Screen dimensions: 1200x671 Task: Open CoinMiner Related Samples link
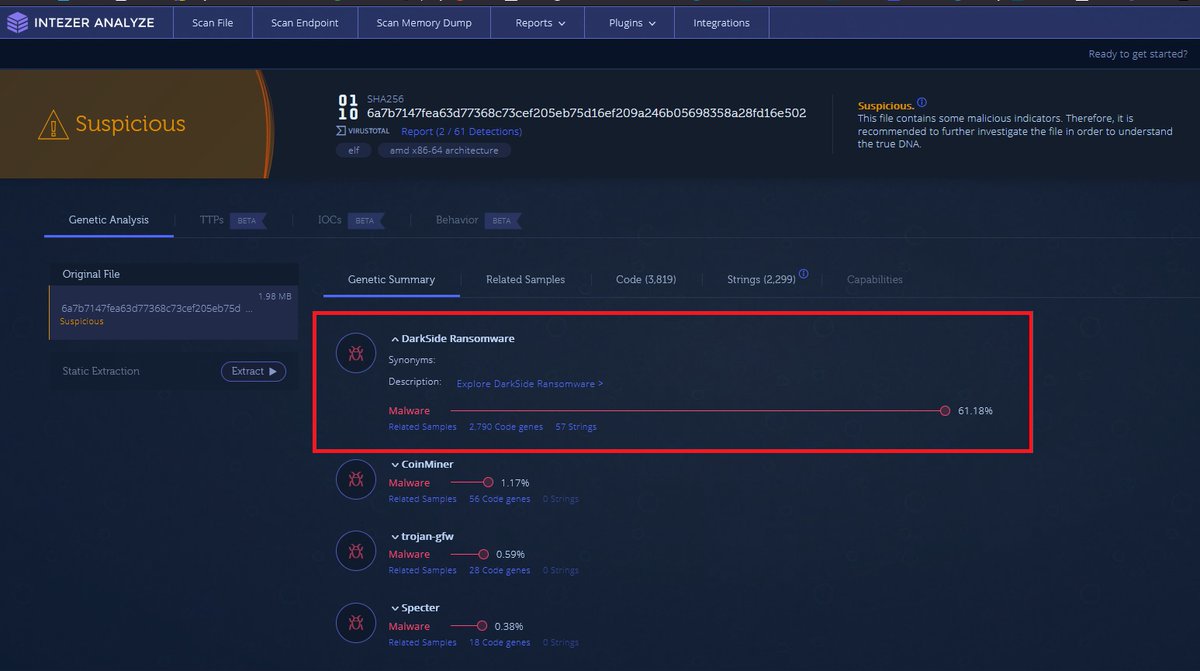coord(422,499)
